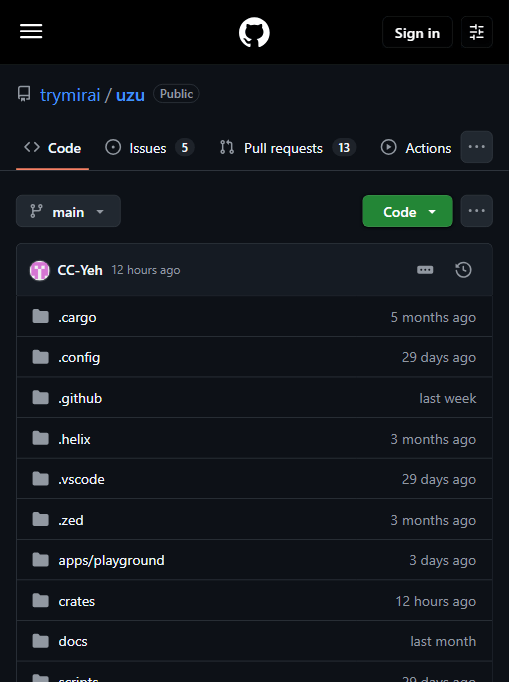This screenshot has height=682, width=509.
Task: Open the .cargo folder
Action: tap(77, 318)
